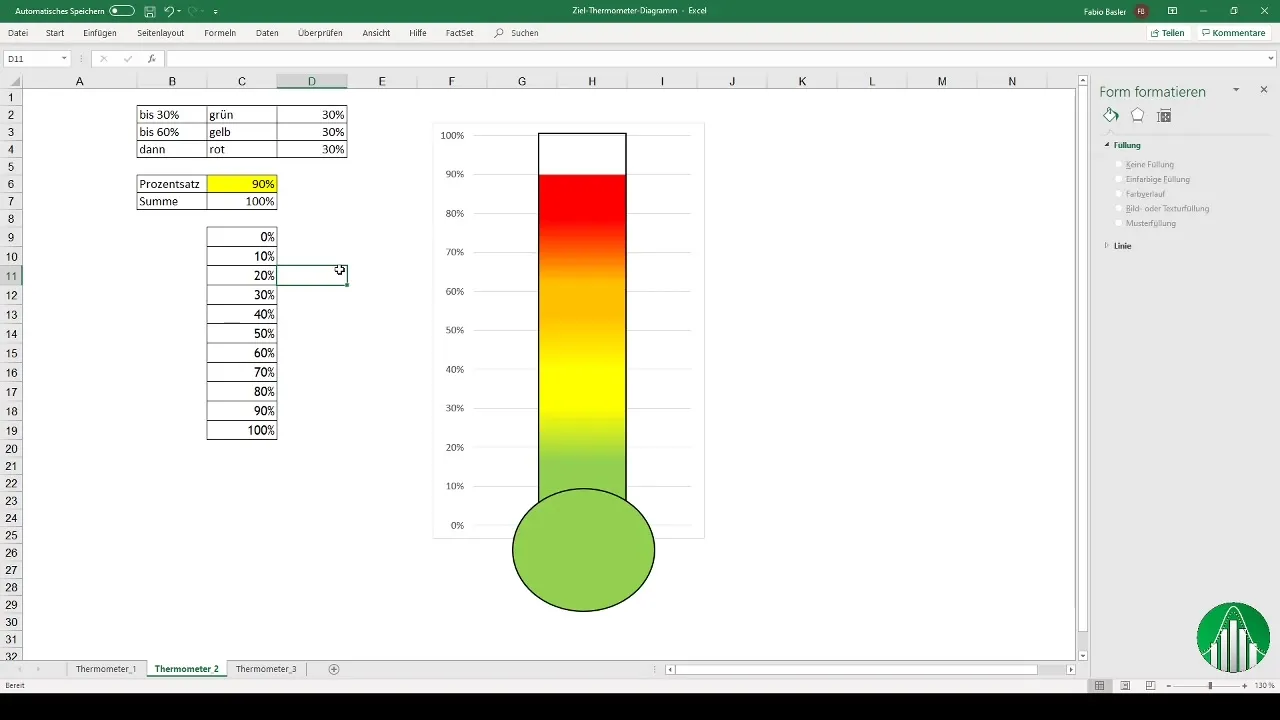Select row header 11
Viewport: 1280px width, 720px height.
pyautogui.click(x=11, y=276)
